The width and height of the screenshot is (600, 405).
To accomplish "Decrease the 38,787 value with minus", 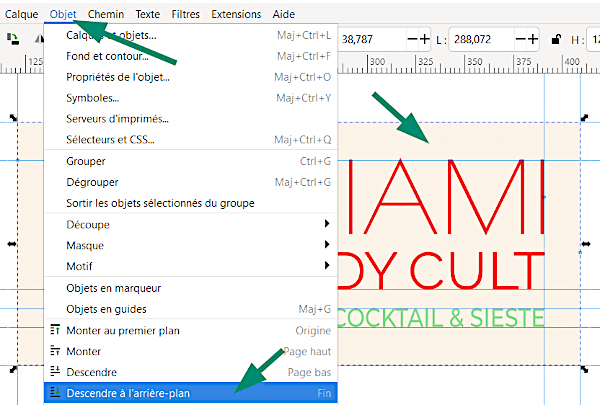I will [412, 39].
